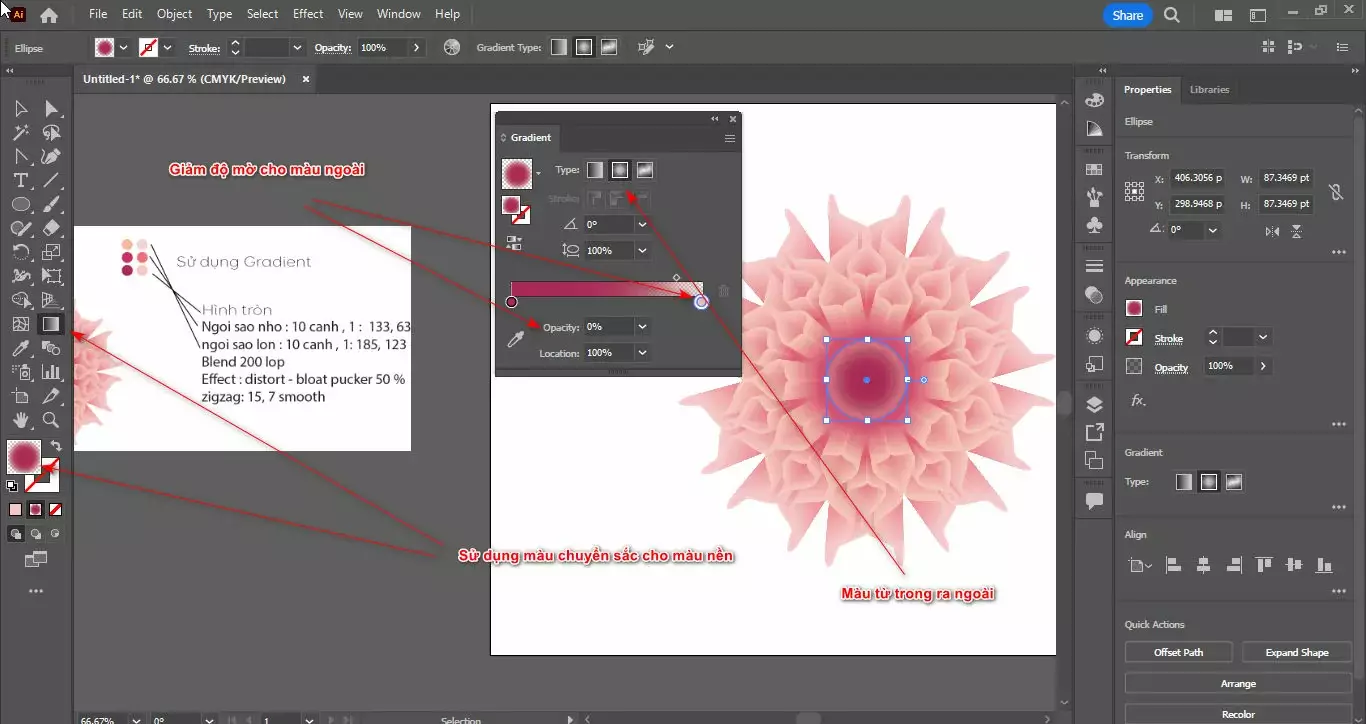
Task: Open the Layers panel icon
Action: [1094, 404]
